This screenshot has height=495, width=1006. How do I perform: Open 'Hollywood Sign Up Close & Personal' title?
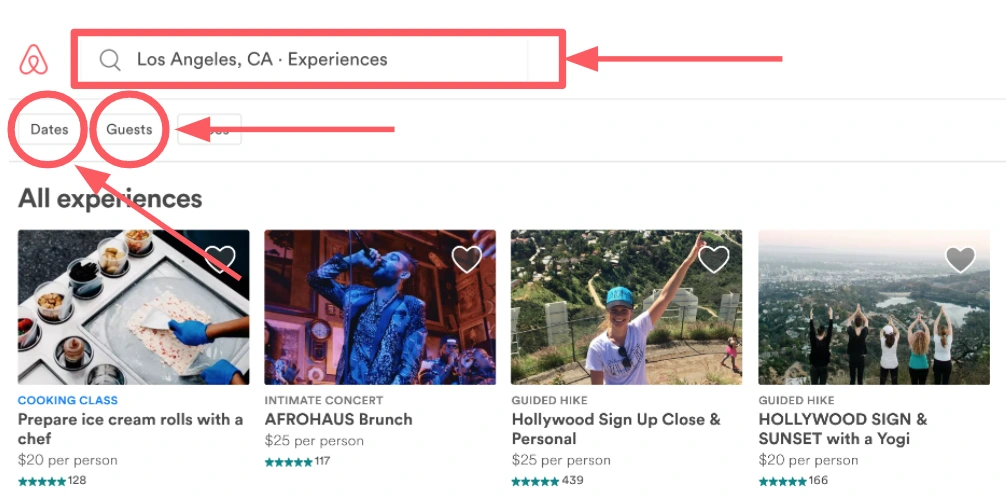(616, 429)
